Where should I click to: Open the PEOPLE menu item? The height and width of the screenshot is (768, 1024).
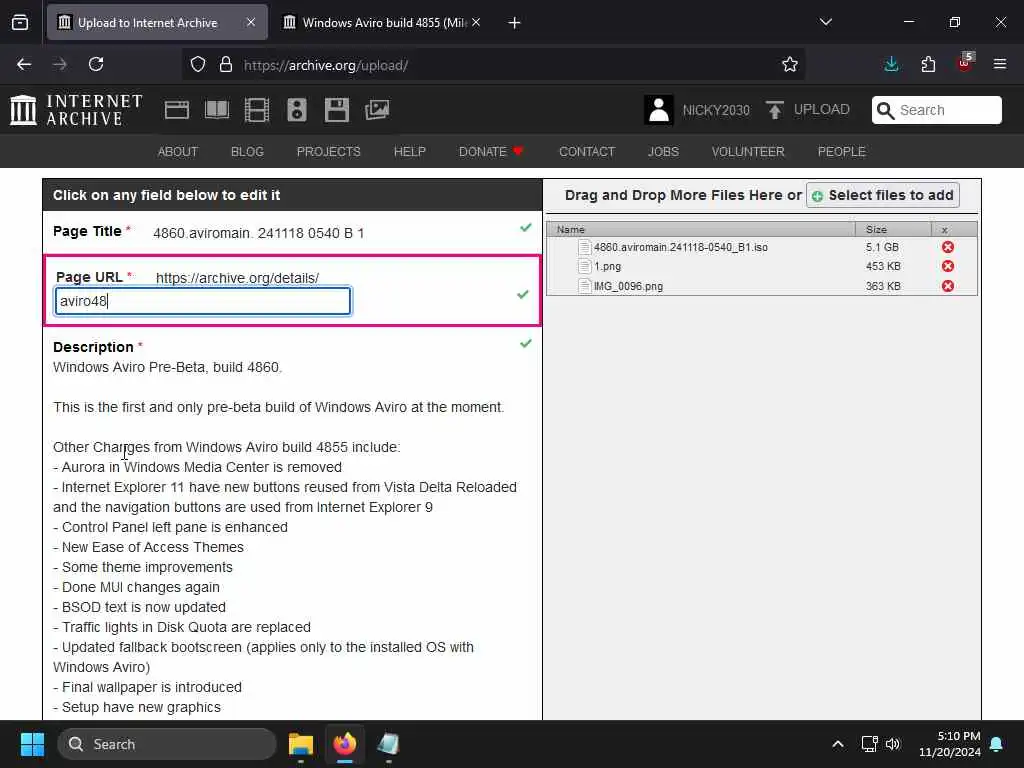coord(841,152)
